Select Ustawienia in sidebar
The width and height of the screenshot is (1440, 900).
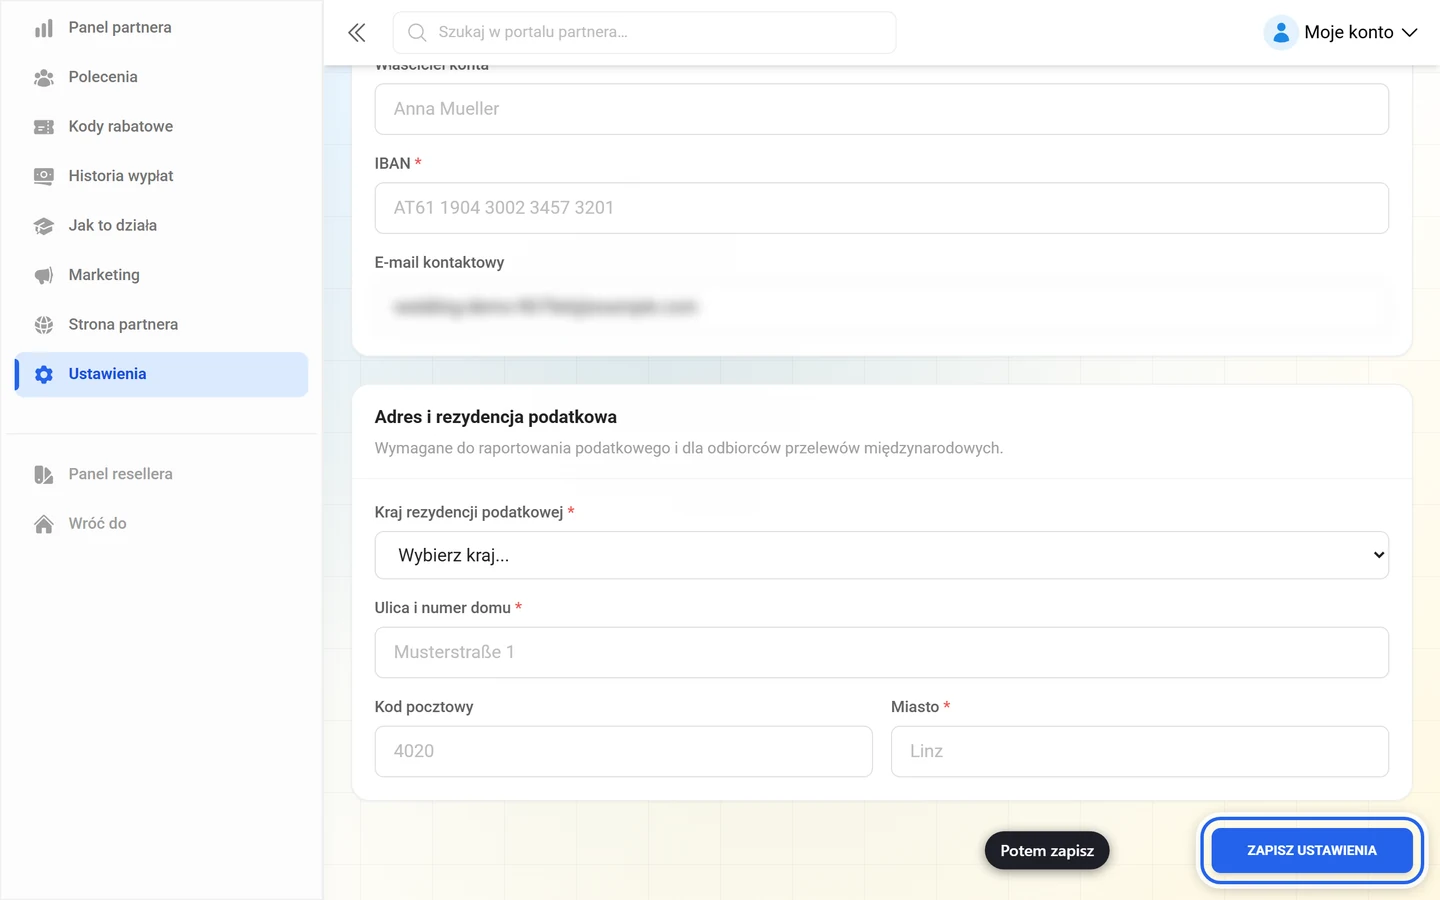161,374
